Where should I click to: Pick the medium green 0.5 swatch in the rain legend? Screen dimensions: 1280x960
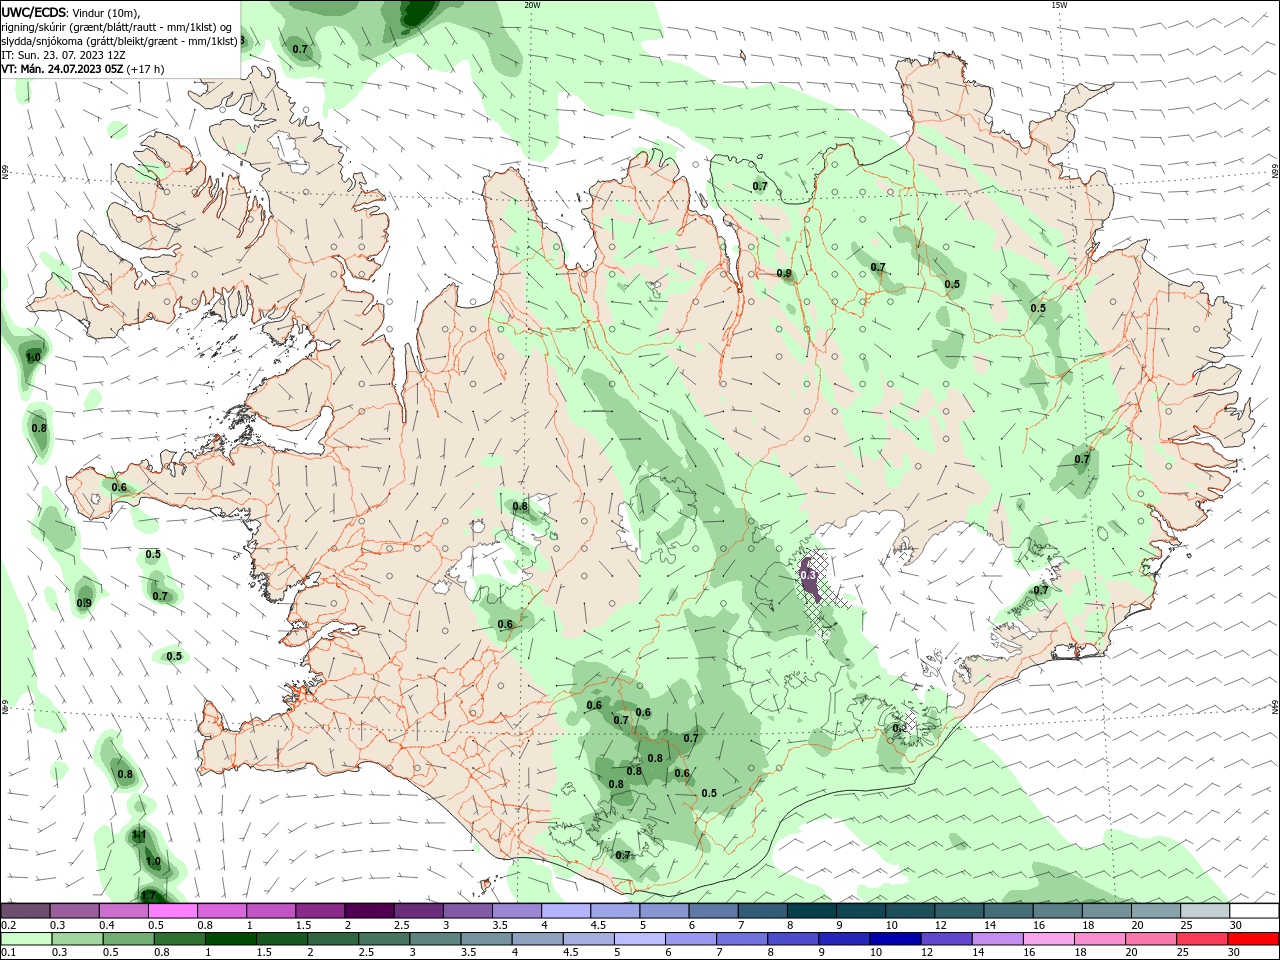click(x=129, y=939)
